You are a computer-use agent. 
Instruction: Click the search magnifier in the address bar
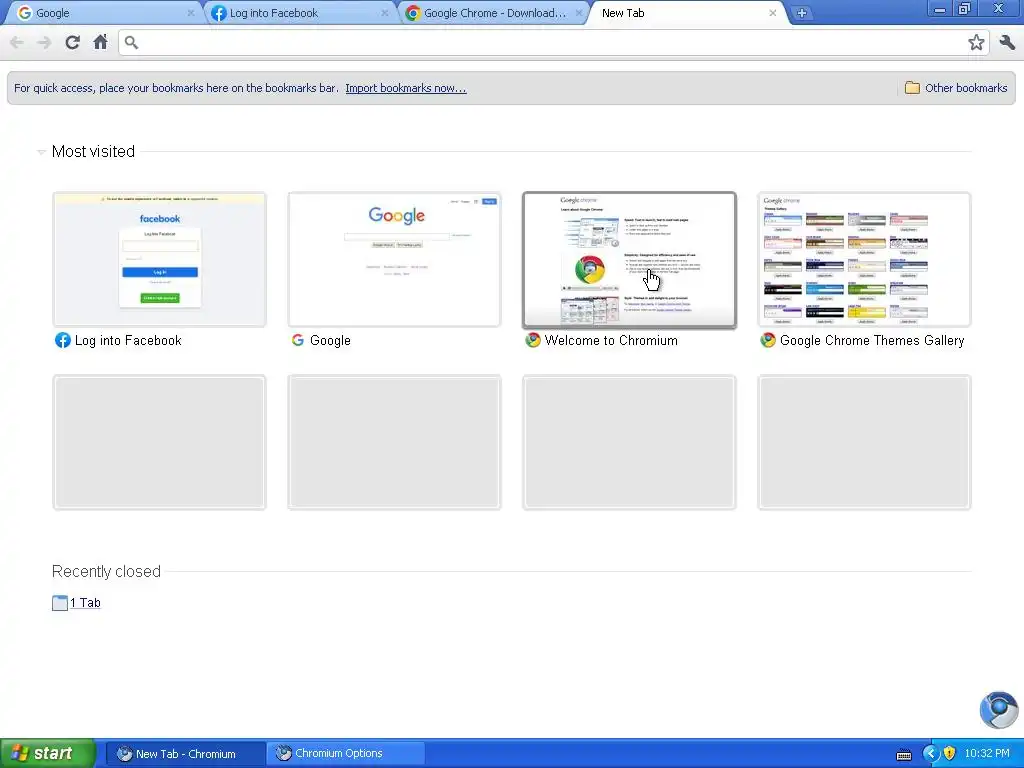click(131, 42)
